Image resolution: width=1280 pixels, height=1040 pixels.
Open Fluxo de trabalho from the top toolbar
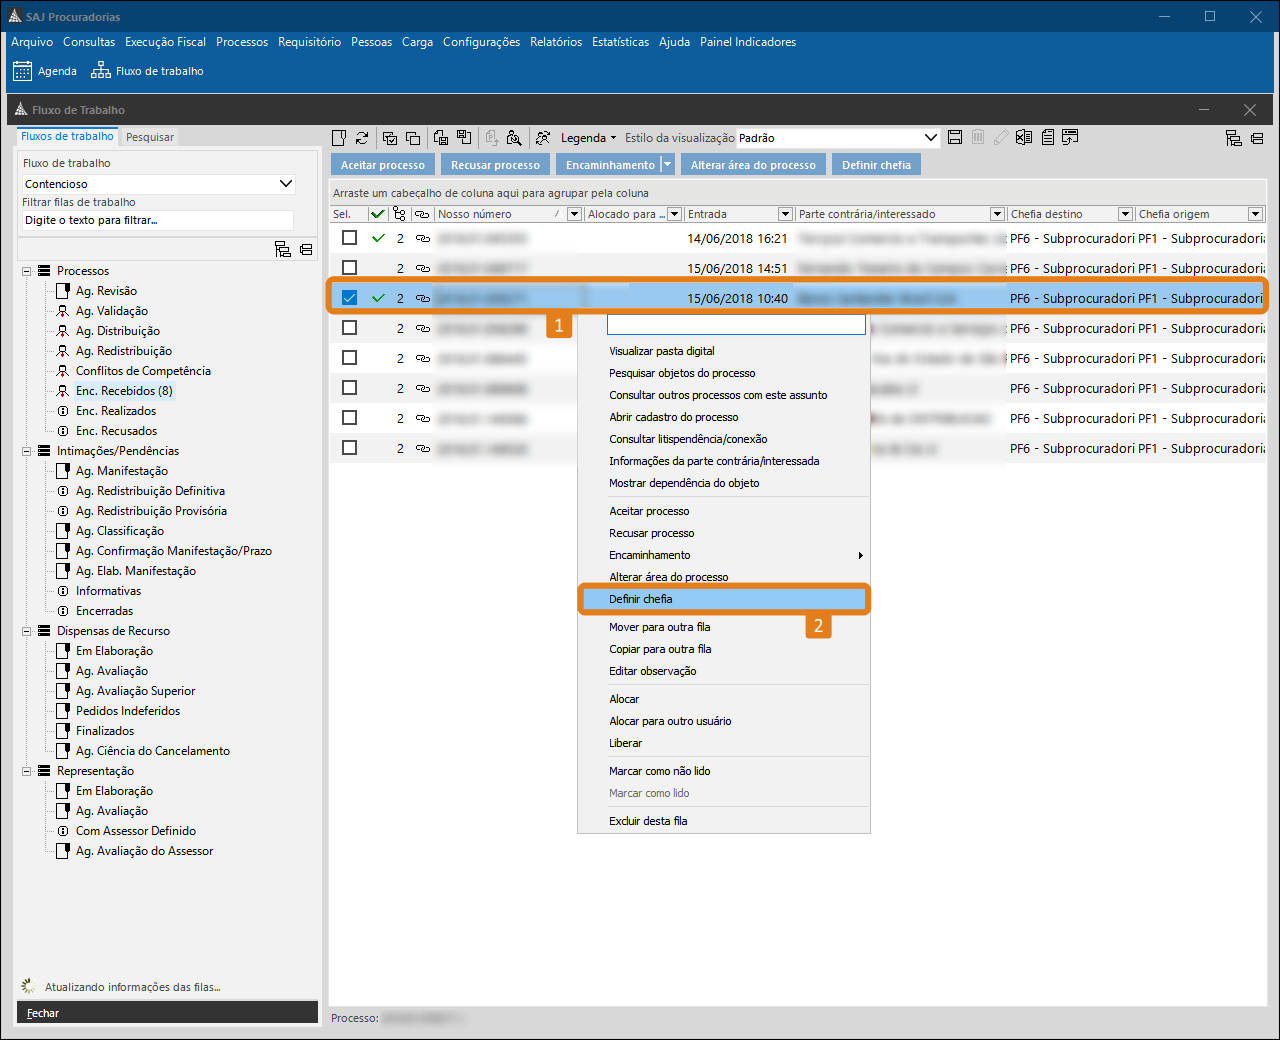(x=147, y=71)
